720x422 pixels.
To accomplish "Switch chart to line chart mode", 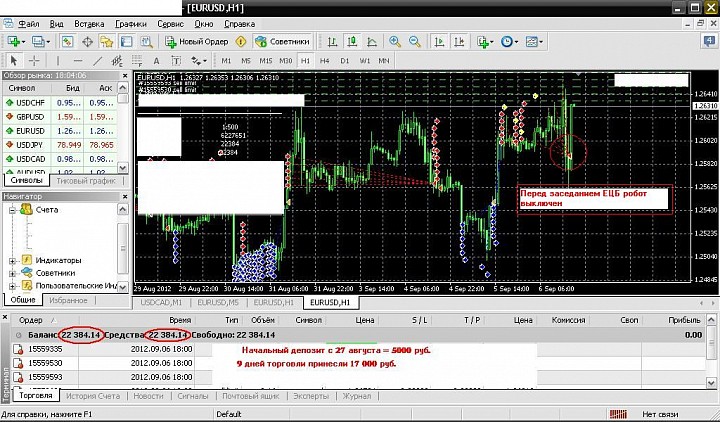I will click(372, 42).
